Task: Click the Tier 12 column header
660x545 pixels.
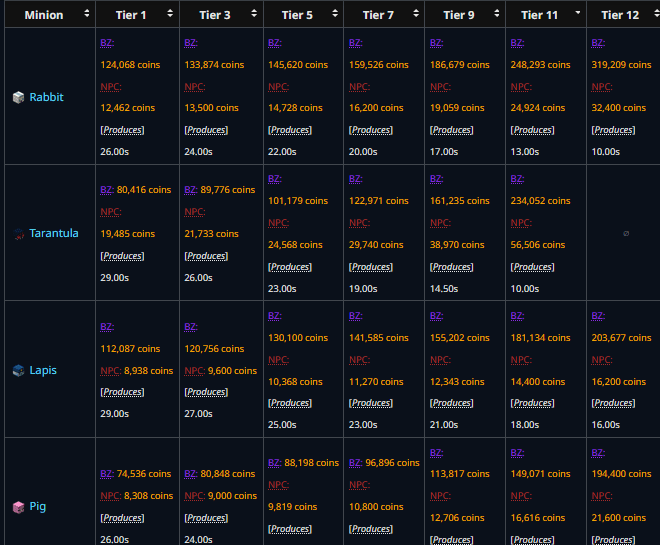Action: [x=623, y=15]
